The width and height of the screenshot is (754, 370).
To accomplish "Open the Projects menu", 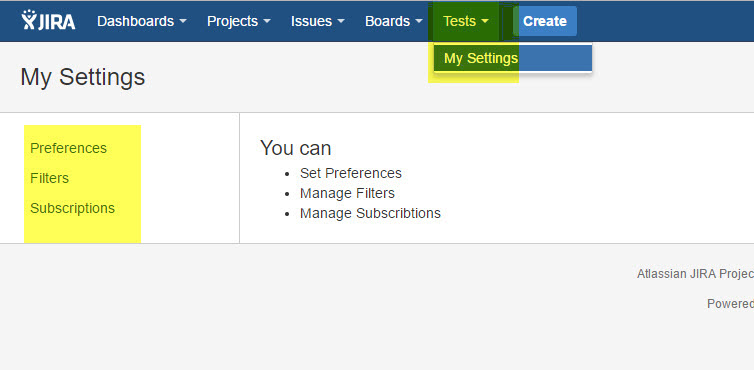I will [239, 21].
